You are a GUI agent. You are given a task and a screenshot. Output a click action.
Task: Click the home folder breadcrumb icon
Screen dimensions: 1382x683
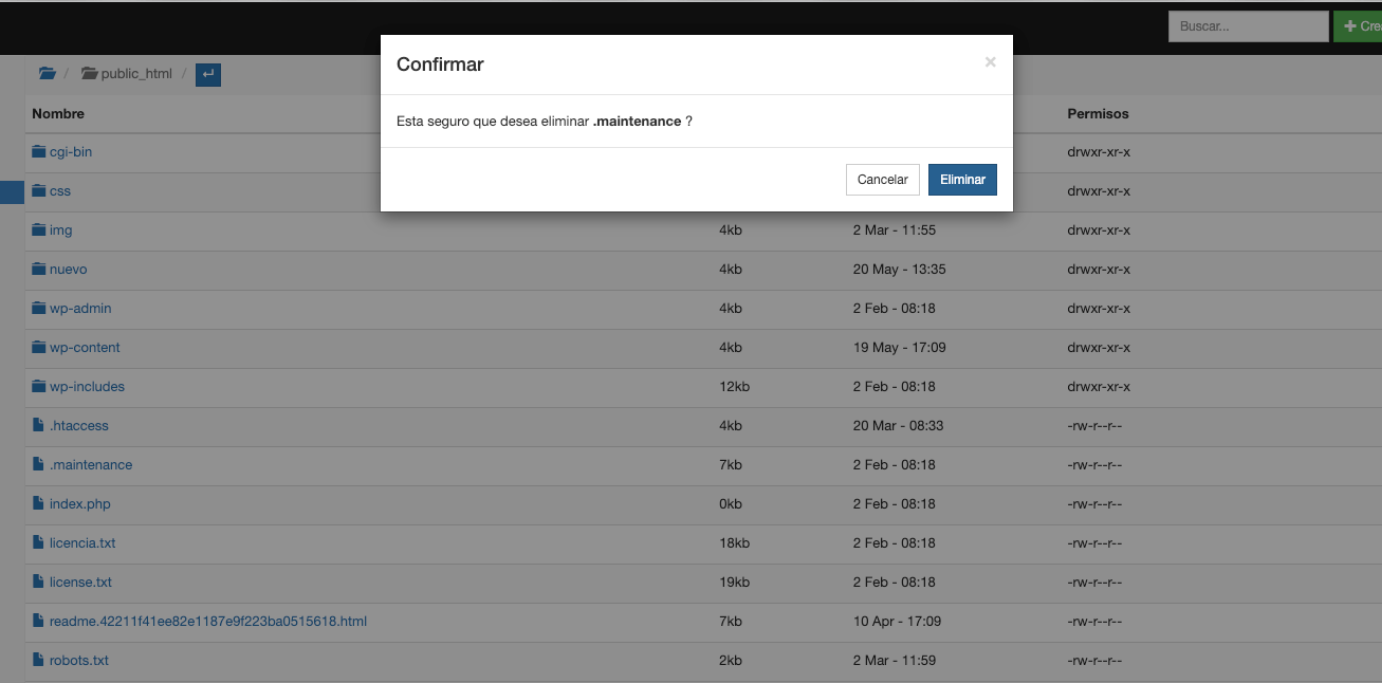(47, 74)
